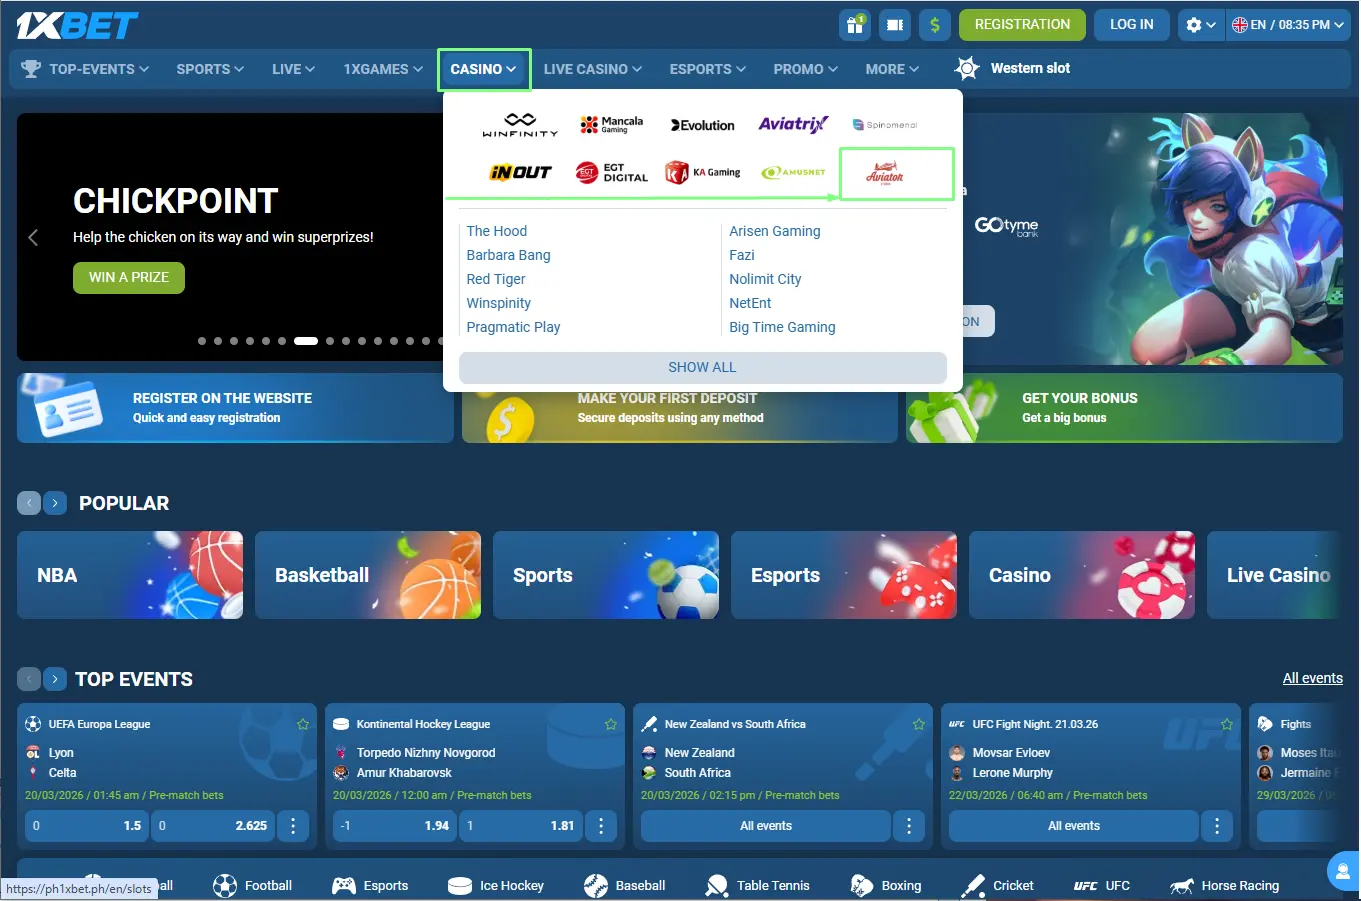The height and width of the screenshot is (901, 1361).
Task: Open the Aviatrix provider logo
Action: pos(793,124)
